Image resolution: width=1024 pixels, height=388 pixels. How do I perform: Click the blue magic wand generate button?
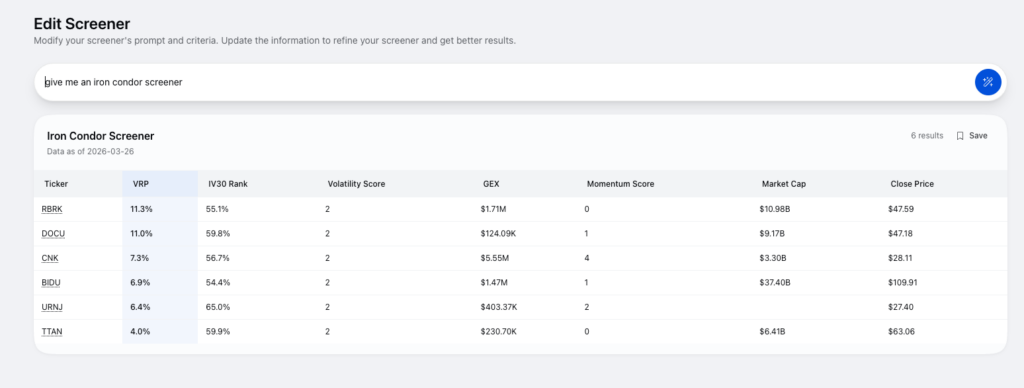(987, 82)
